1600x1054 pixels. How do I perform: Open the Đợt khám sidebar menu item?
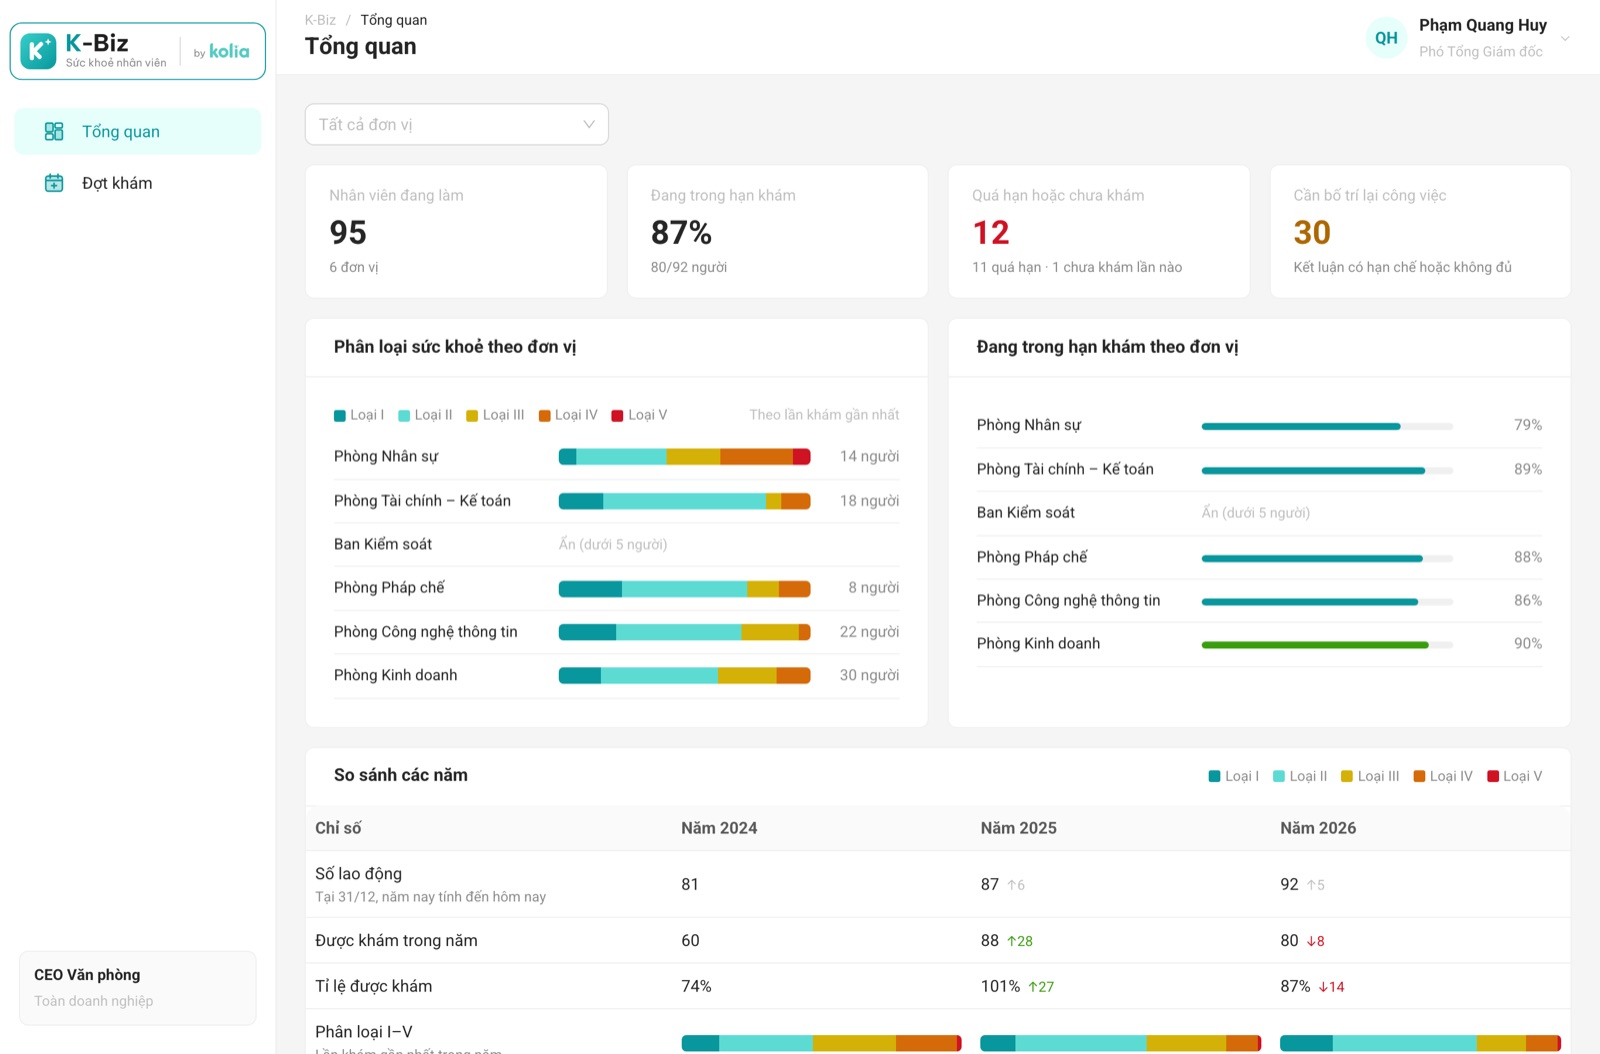pos(137,183)
